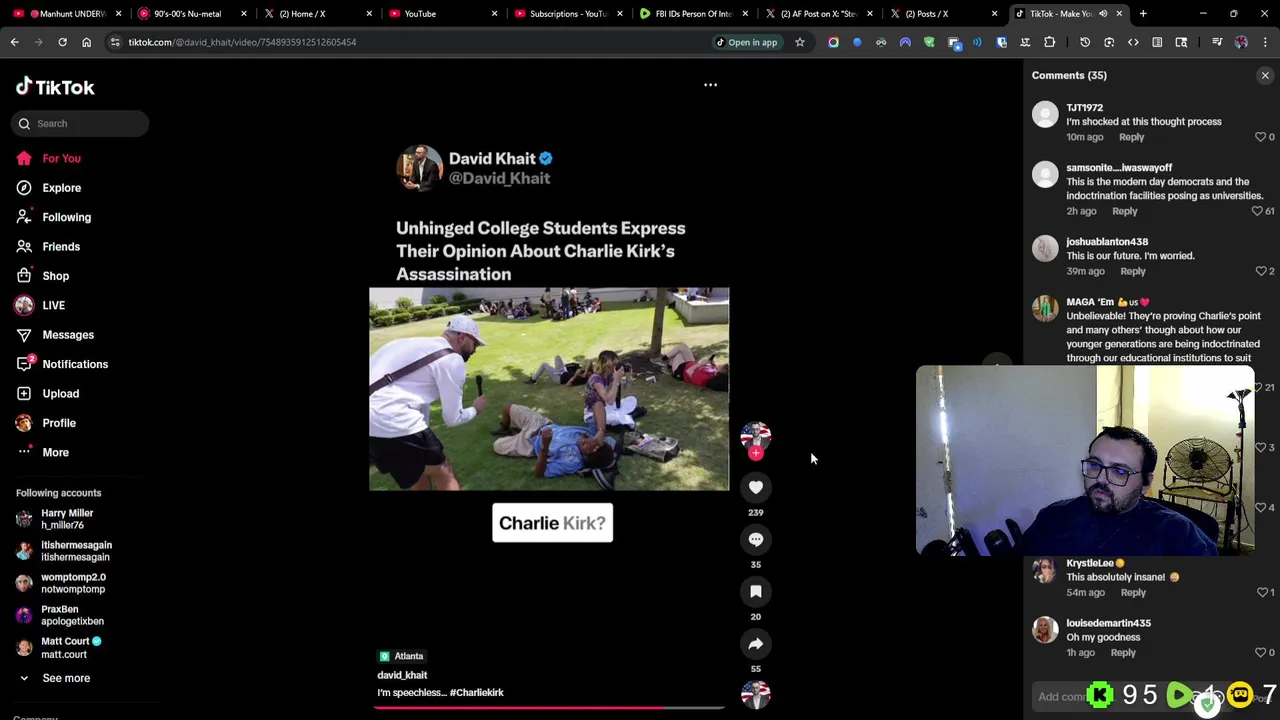Image resolution: width=1280 pixels, height=720 pixels.
Task: Open Matt Court's followed account
Action: (x=60, y=647)
